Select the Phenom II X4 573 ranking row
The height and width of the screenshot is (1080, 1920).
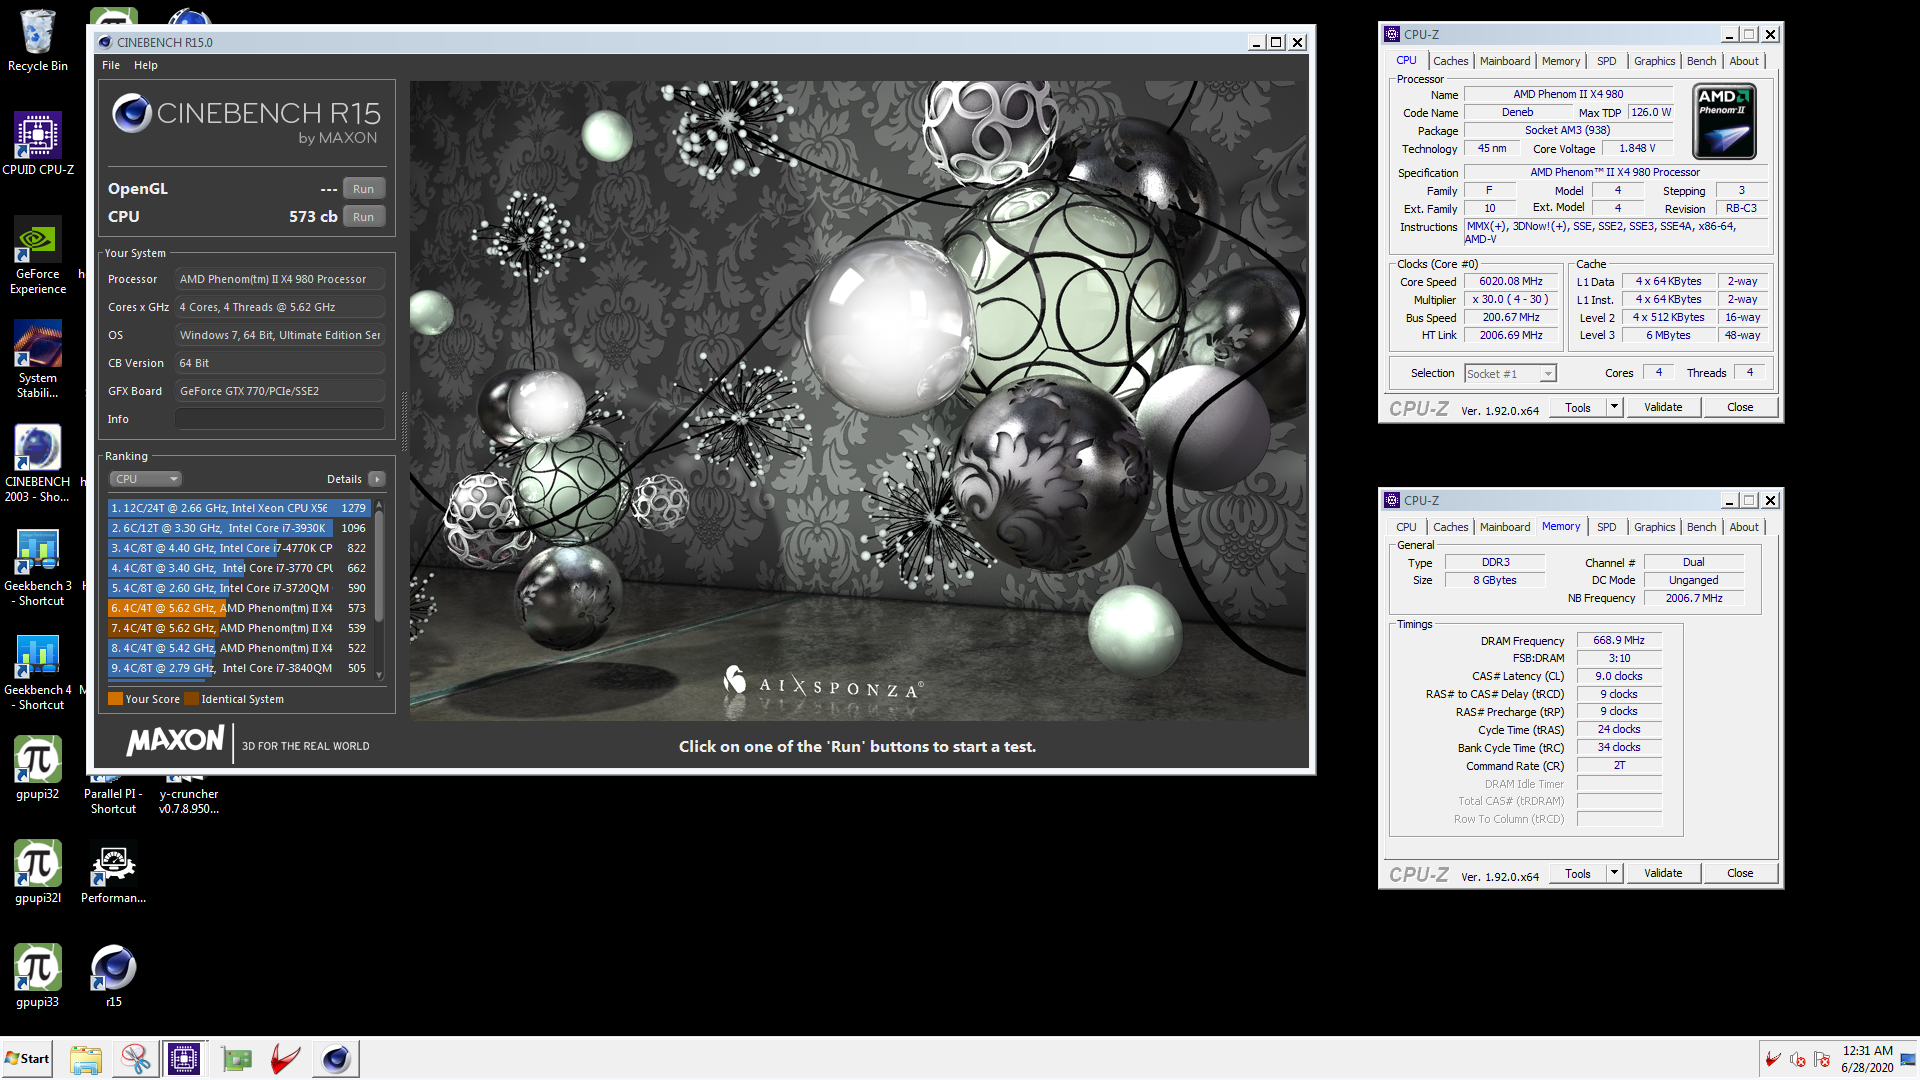pyautogui.click(x=239, y=608)
